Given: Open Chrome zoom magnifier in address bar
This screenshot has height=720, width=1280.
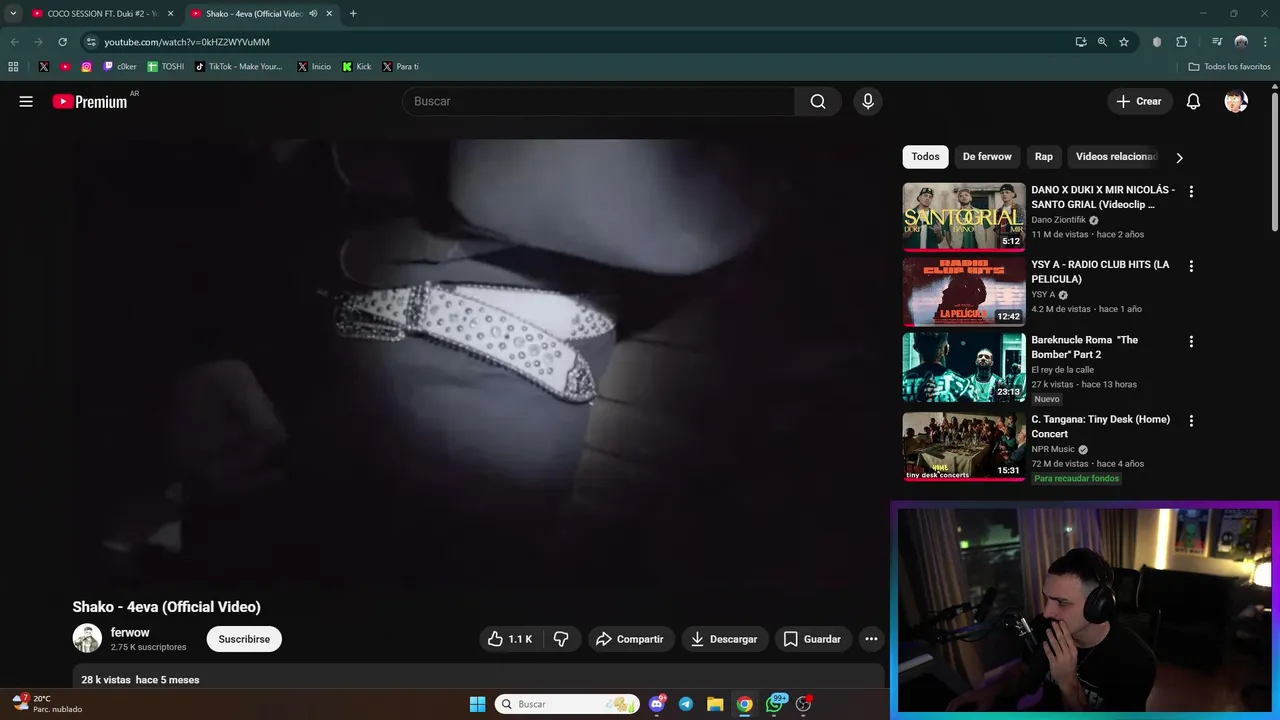Looking at the screenshot, I should [x=1102, y=42].
